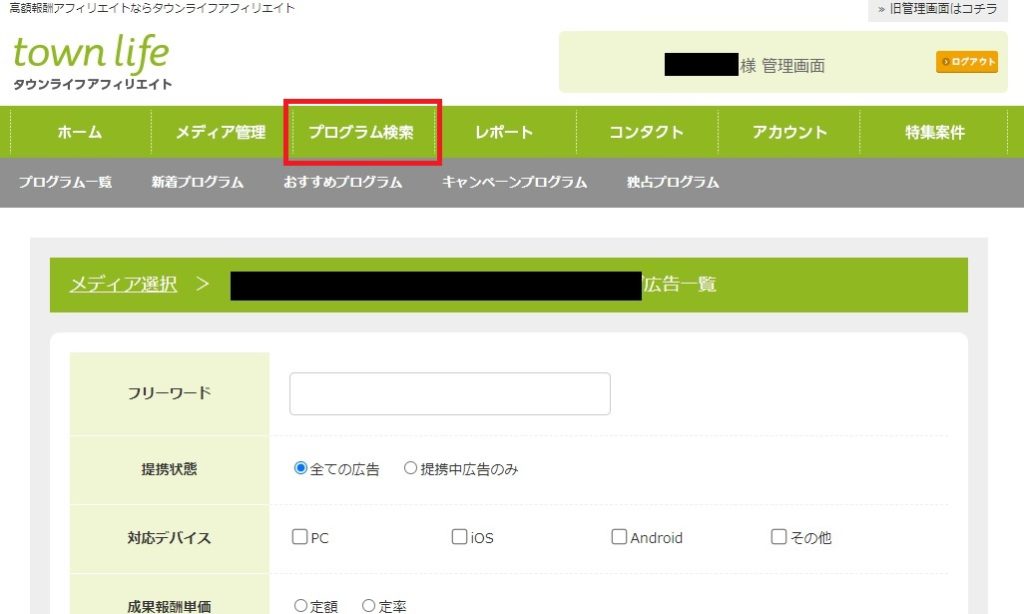Image resolution: width=1024 pixels, height=614 pixels.
Task: Open the メディア管理 menu tab
Action: [221, 132]
